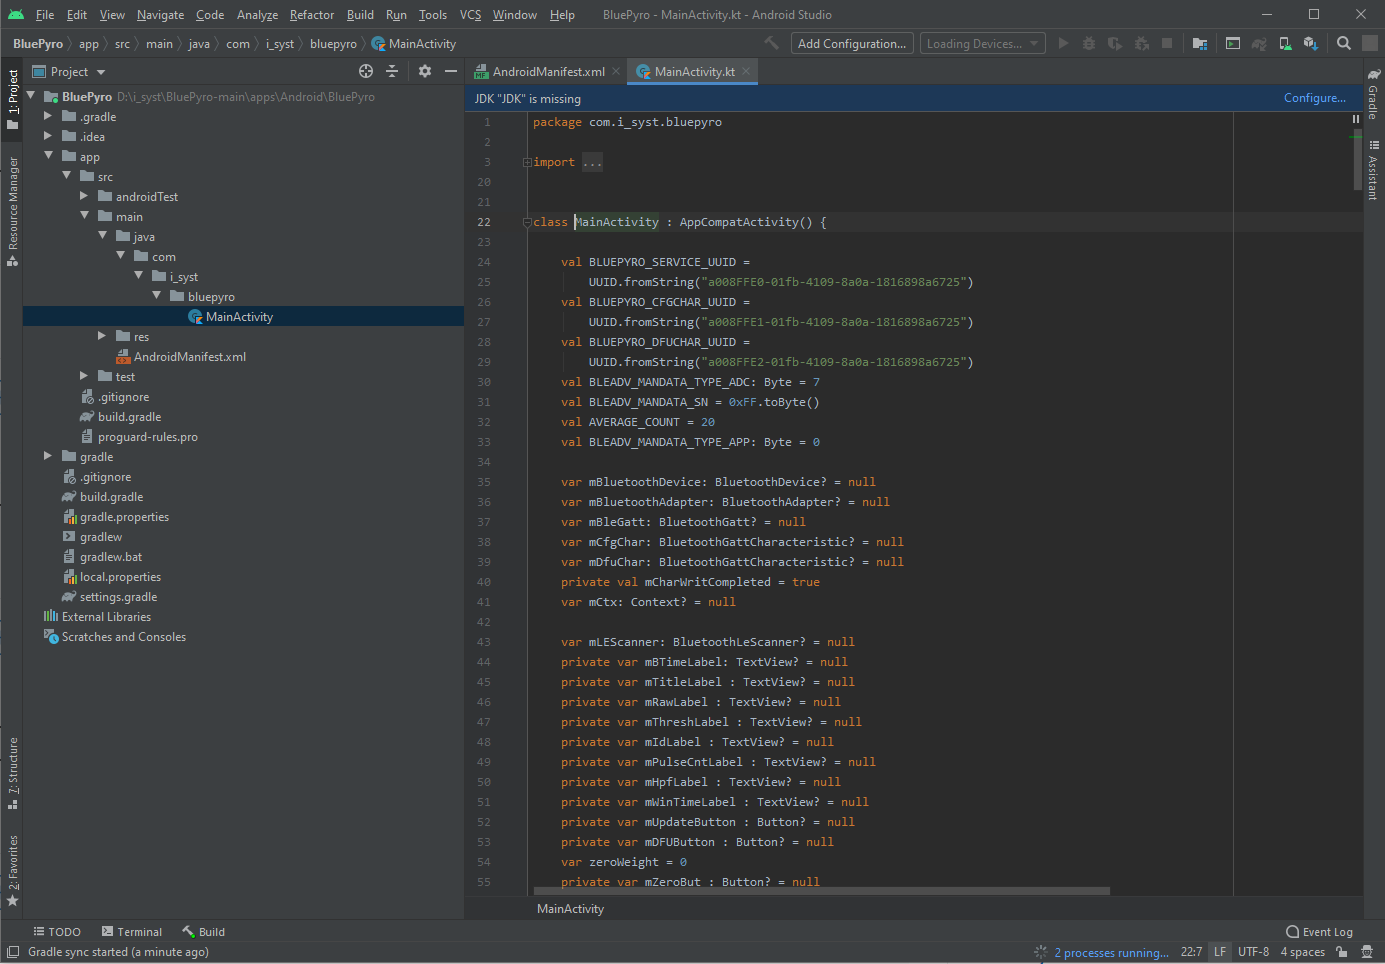Open the Loading Devices dropdown
The width and height of the screenshot is (1385, 964).
coord(982,43)
